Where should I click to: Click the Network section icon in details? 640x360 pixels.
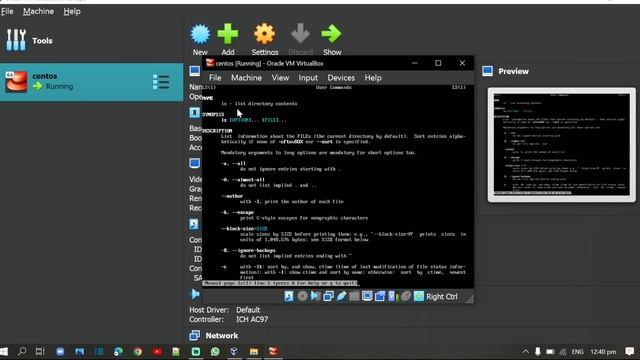[195, 335]
